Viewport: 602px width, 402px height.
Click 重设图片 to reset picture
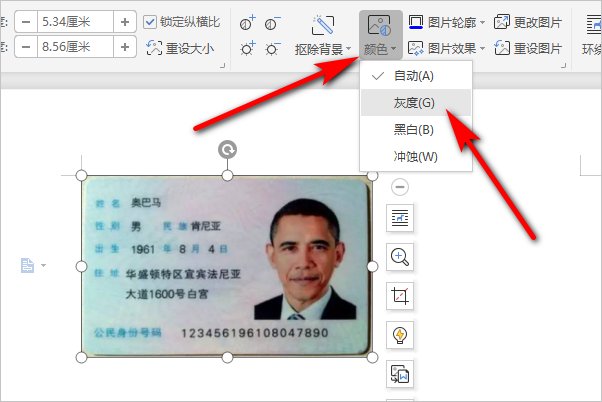pos(528,48)
